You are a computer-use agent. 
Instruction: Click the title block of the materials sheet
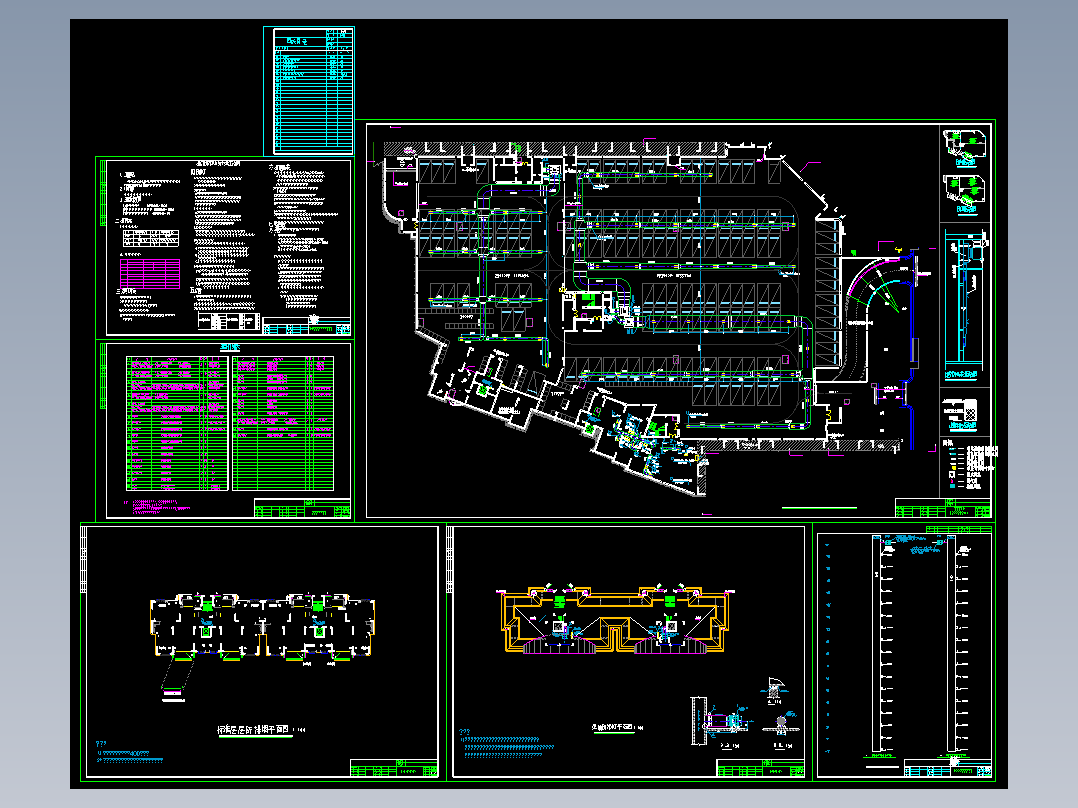tap(302, 508)
